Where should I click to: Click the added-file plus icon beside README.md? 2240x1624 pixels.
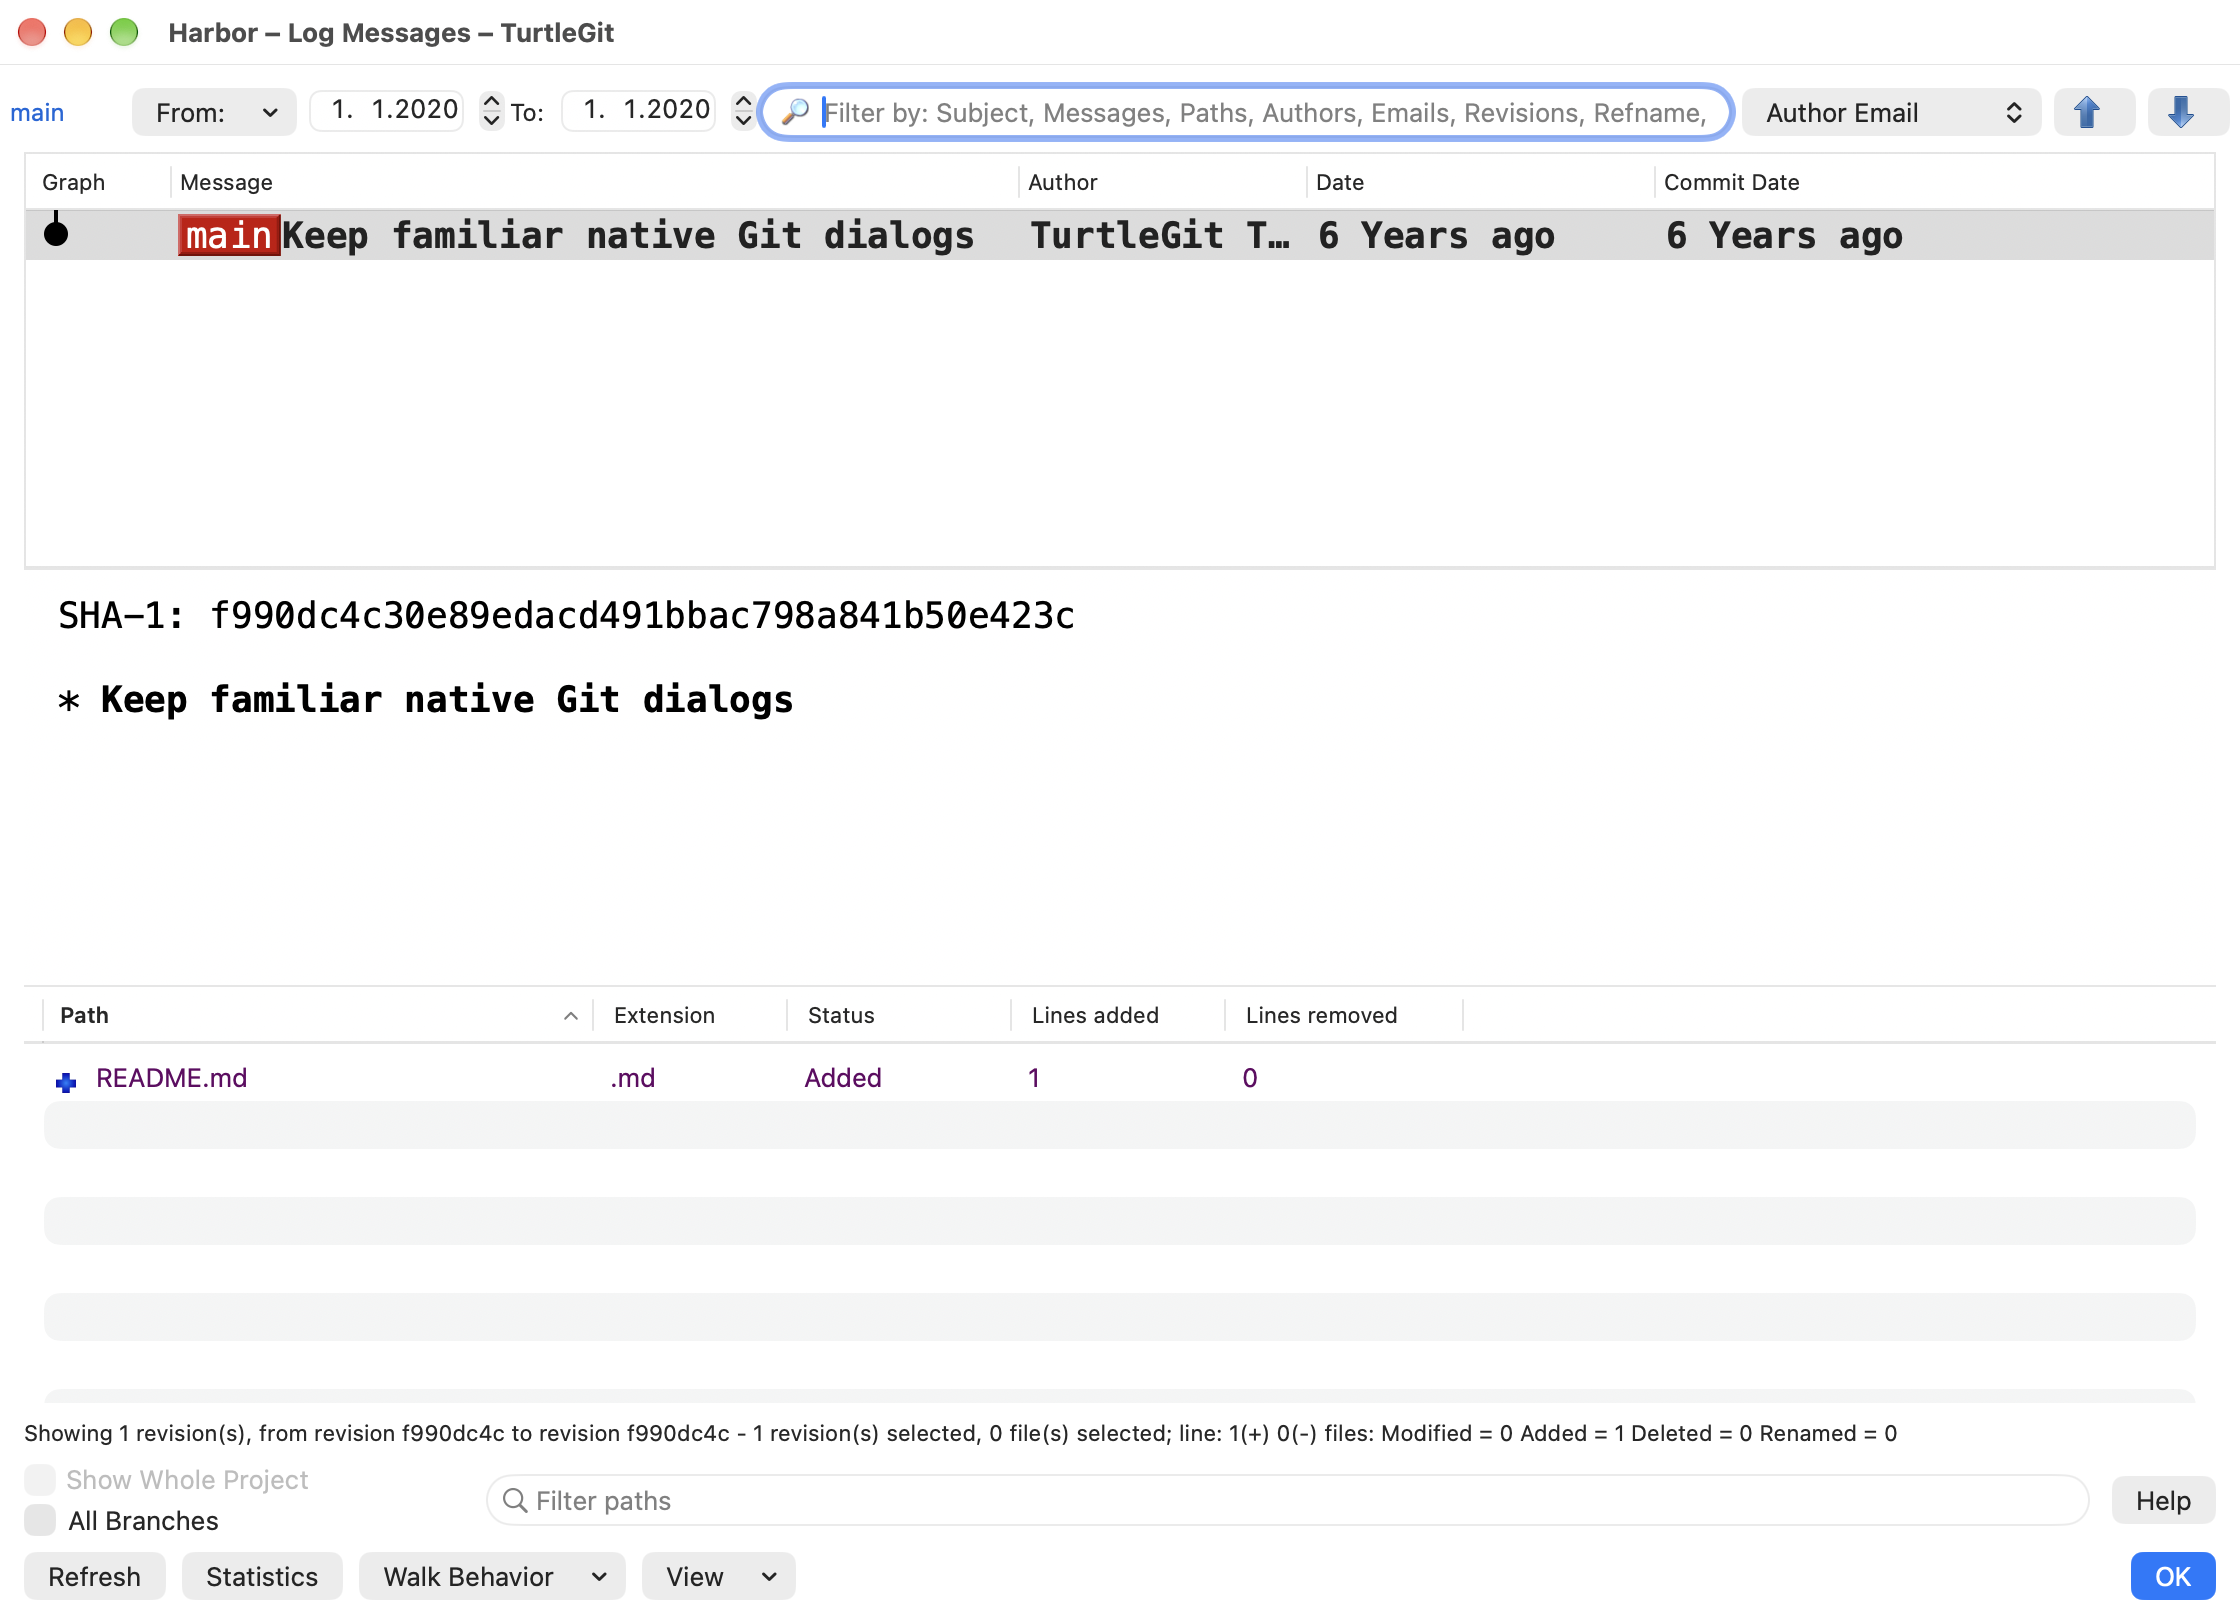pos(66,1081)
